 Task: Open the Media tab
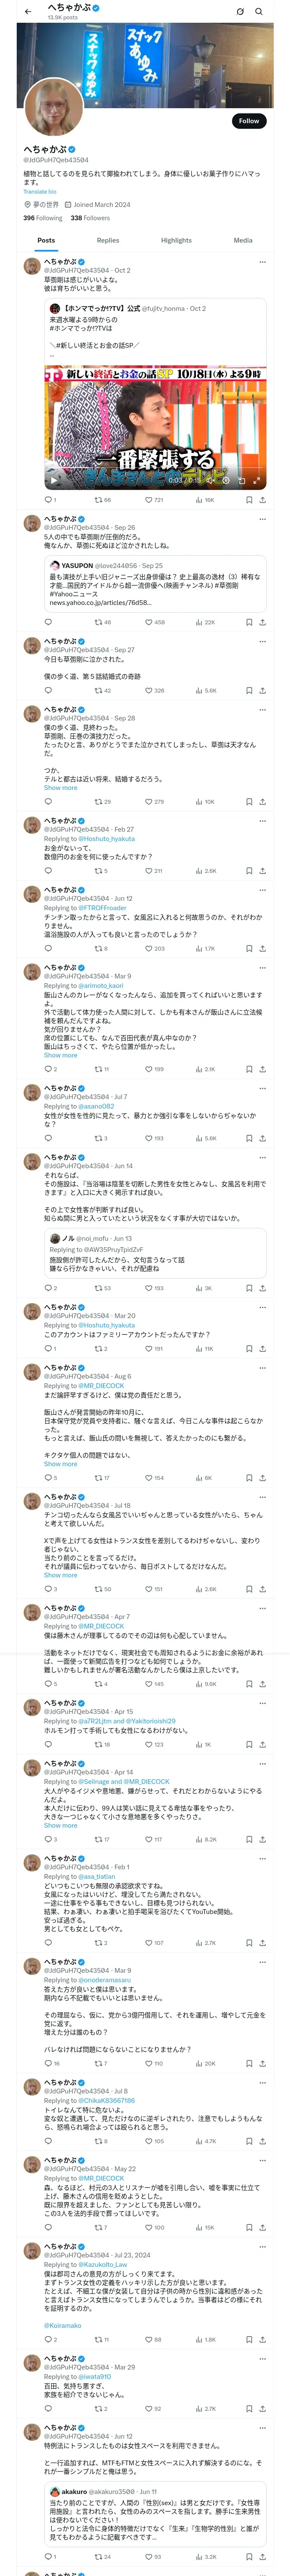coord(243,240)
